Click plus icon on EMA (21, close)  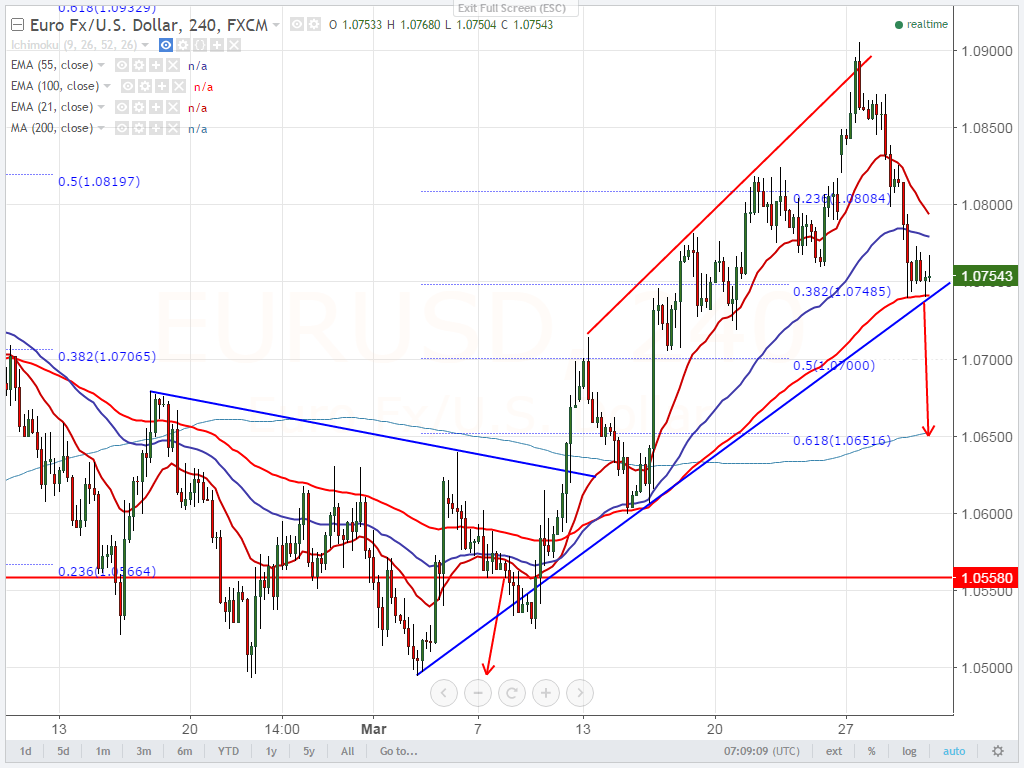coord(155,107)
